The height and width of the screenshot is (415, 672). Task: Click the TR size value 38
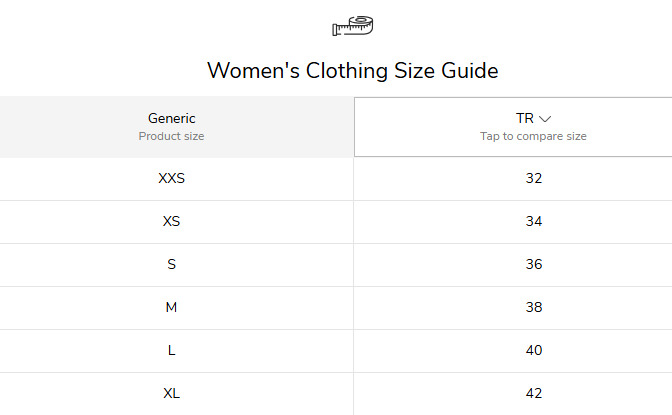point(534,307)
